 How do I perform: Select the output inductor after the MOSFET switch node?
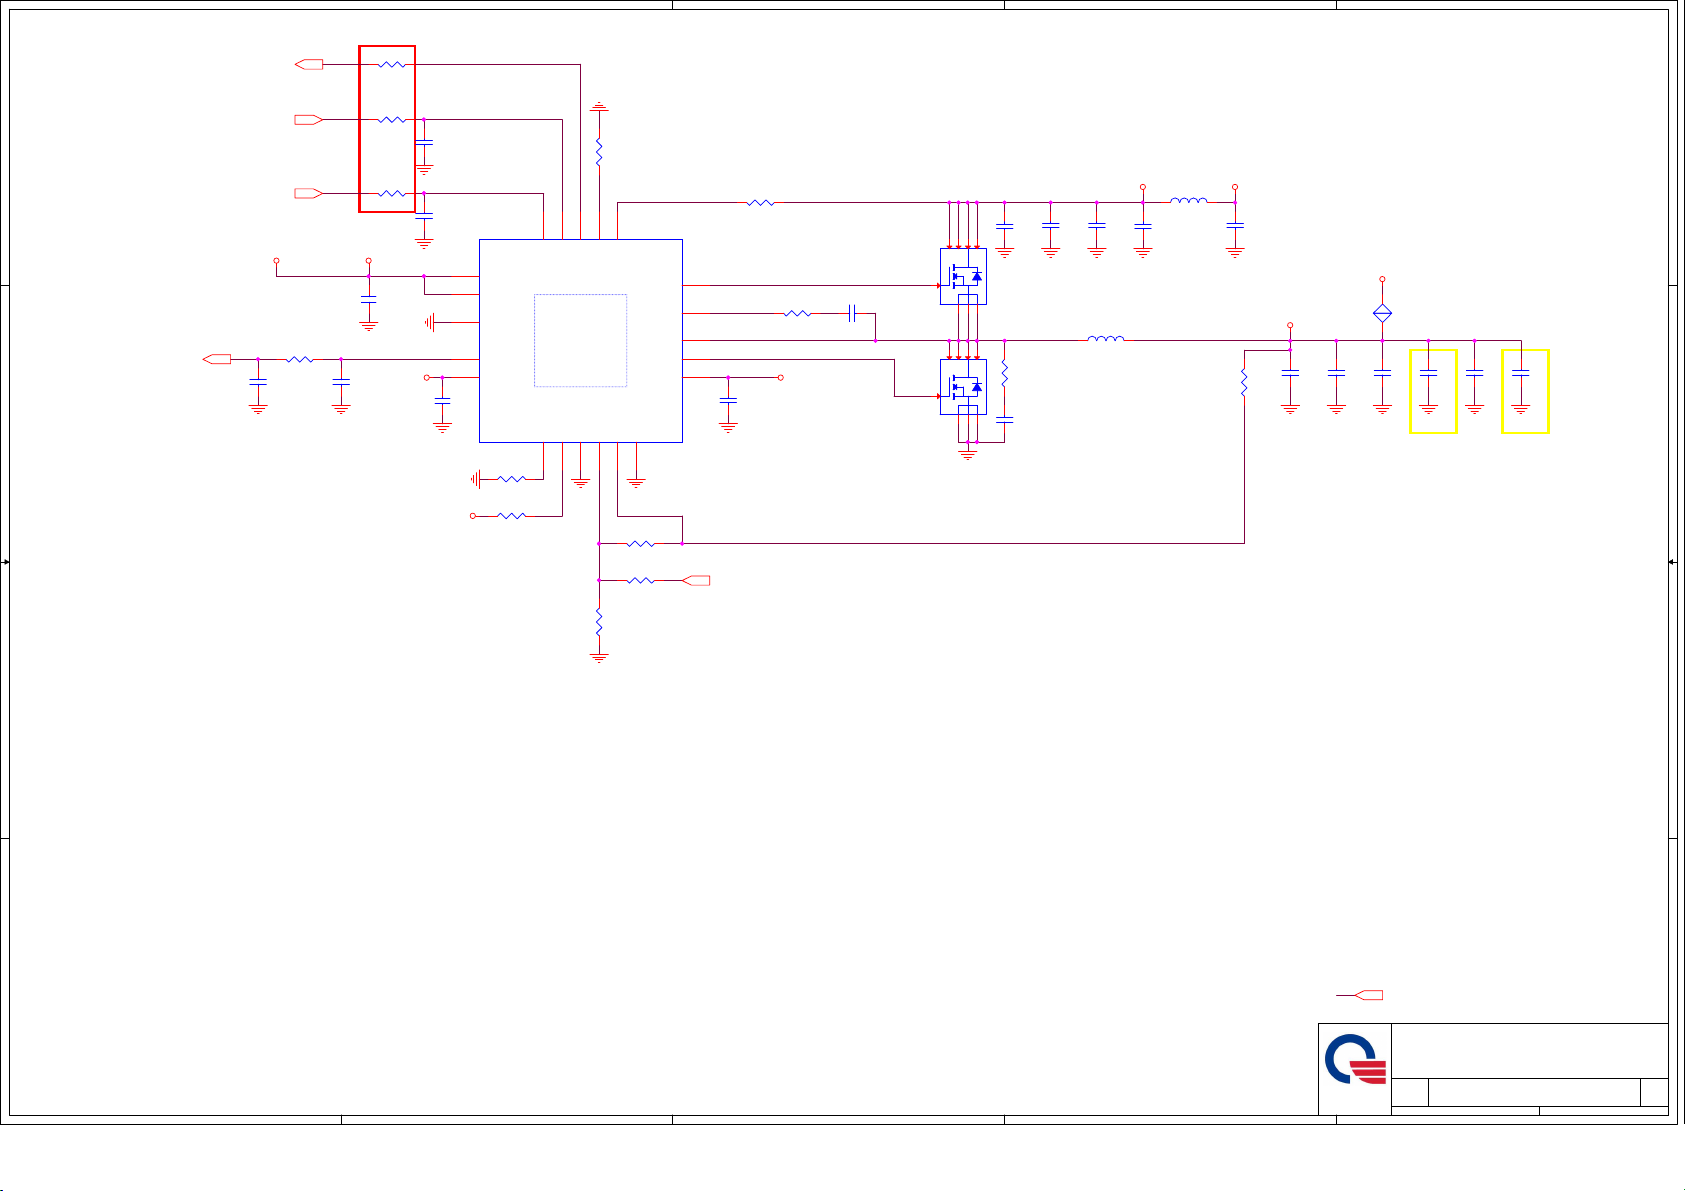point(1106,339)
